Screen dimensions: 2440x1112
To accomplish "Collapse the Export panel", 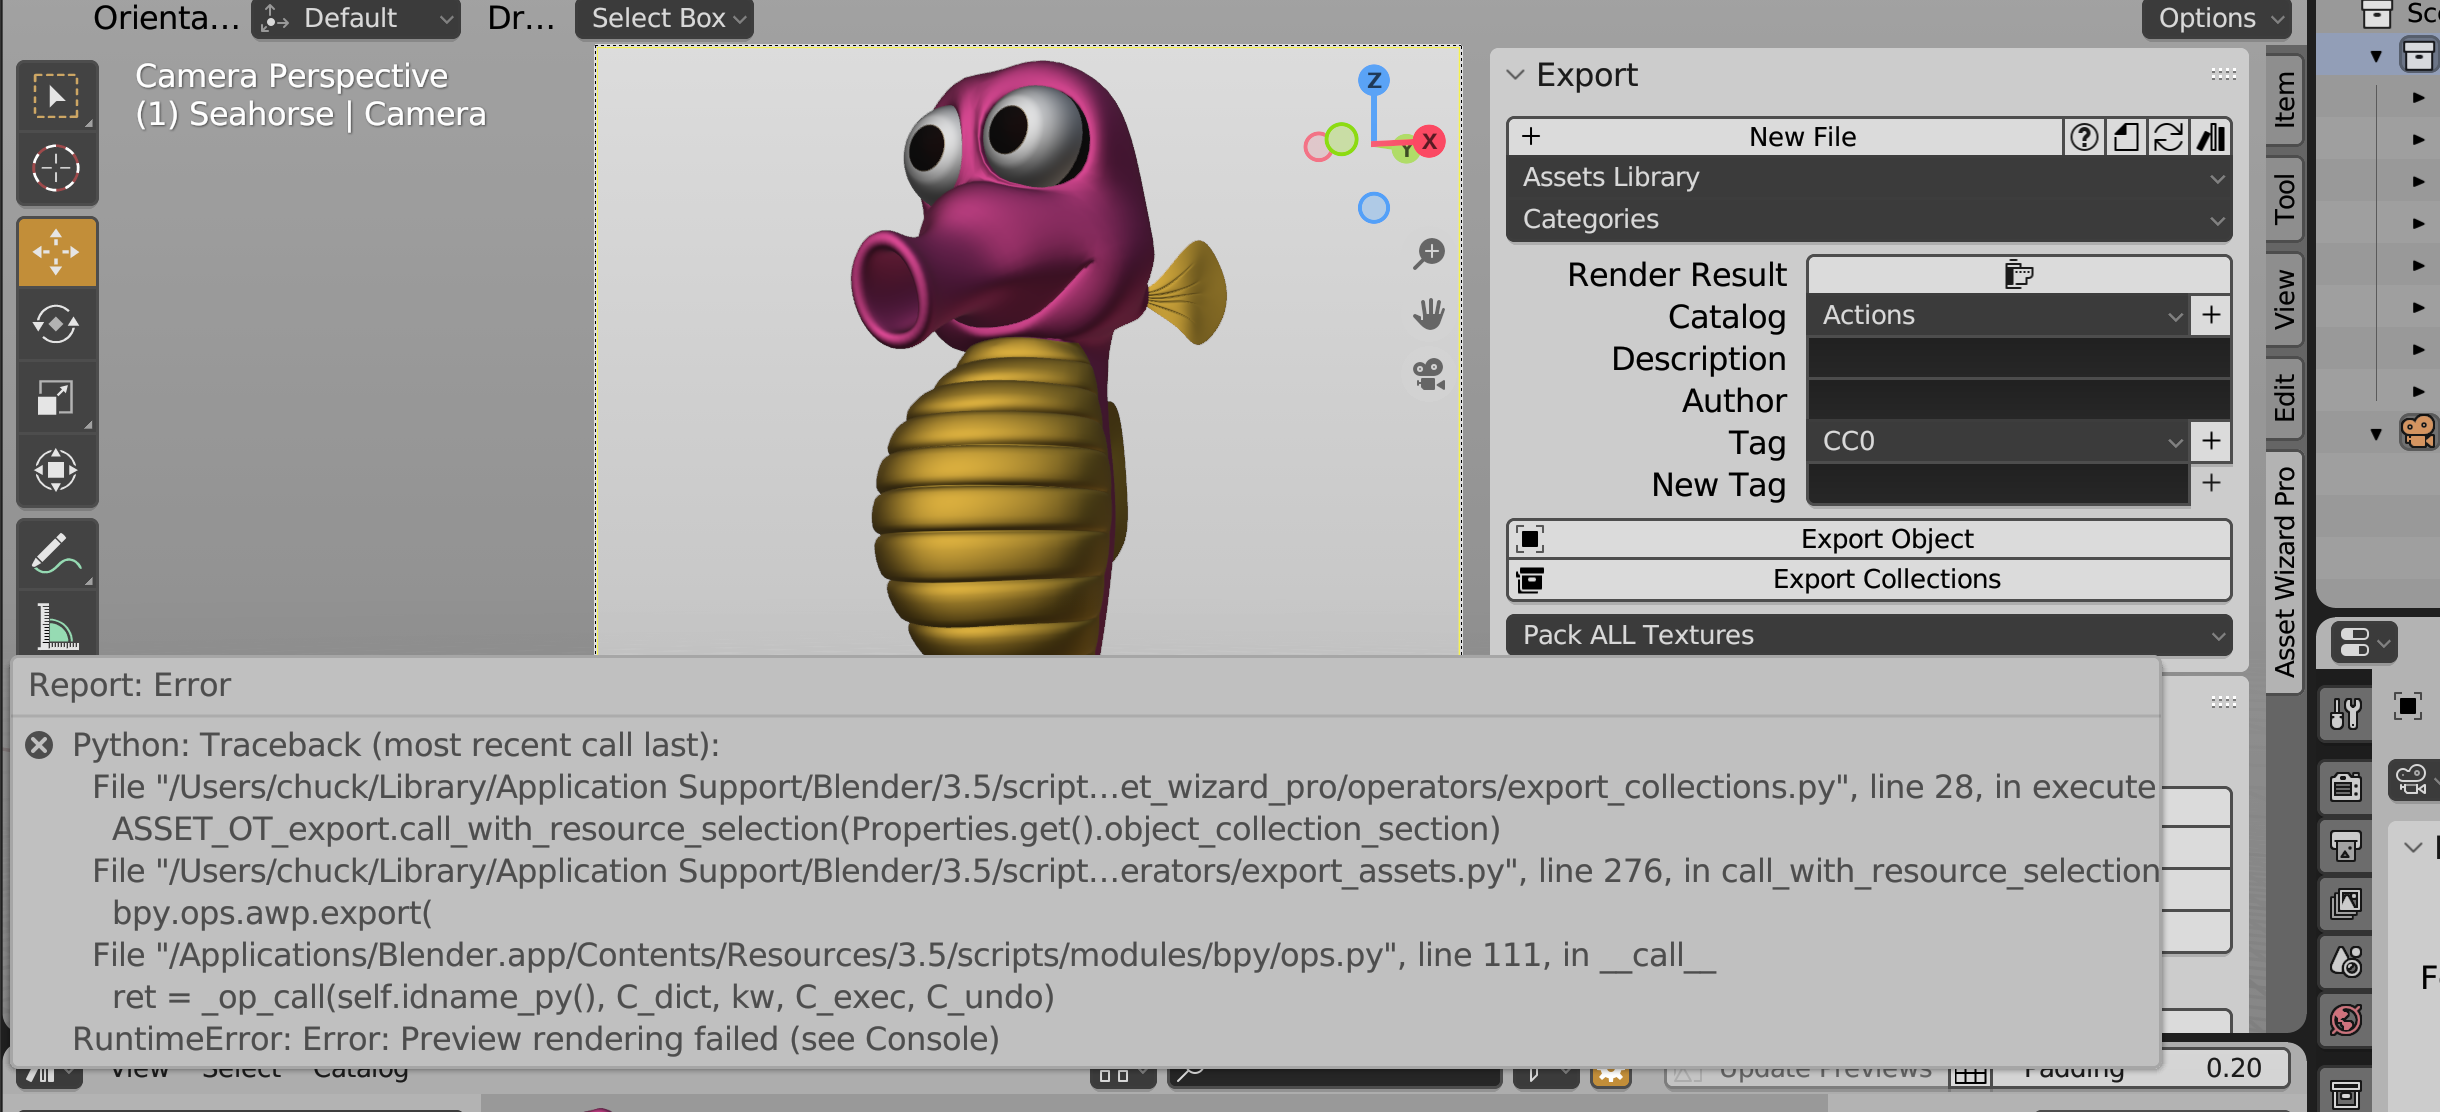I will [x=1515, y=75].
